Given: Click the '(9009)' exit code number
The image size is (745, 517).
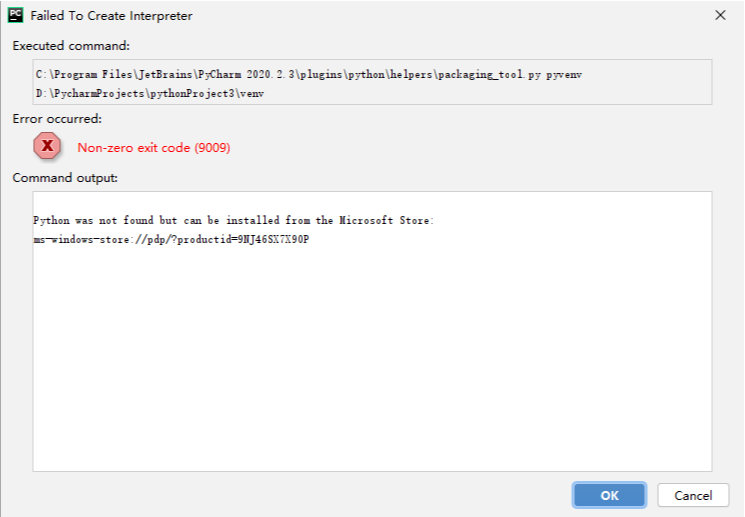Looking at the screenshot, I should click(x=210, y=148).
